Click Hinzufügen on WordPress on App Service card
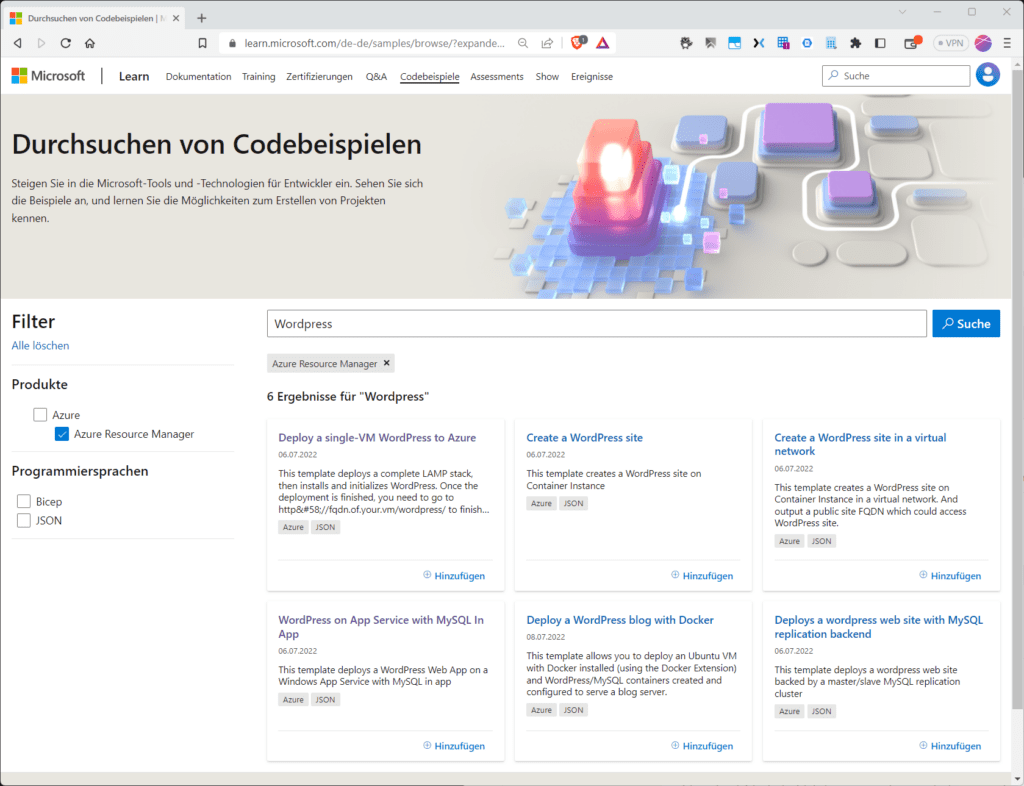This screenshot has height=786, width=1024. coord(454,746)
